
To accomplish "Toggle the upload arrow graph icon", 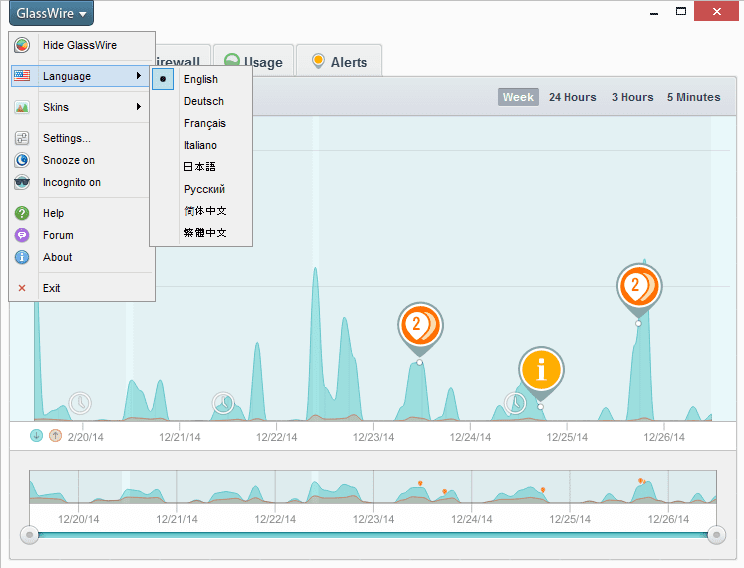I will click(56, 435).
